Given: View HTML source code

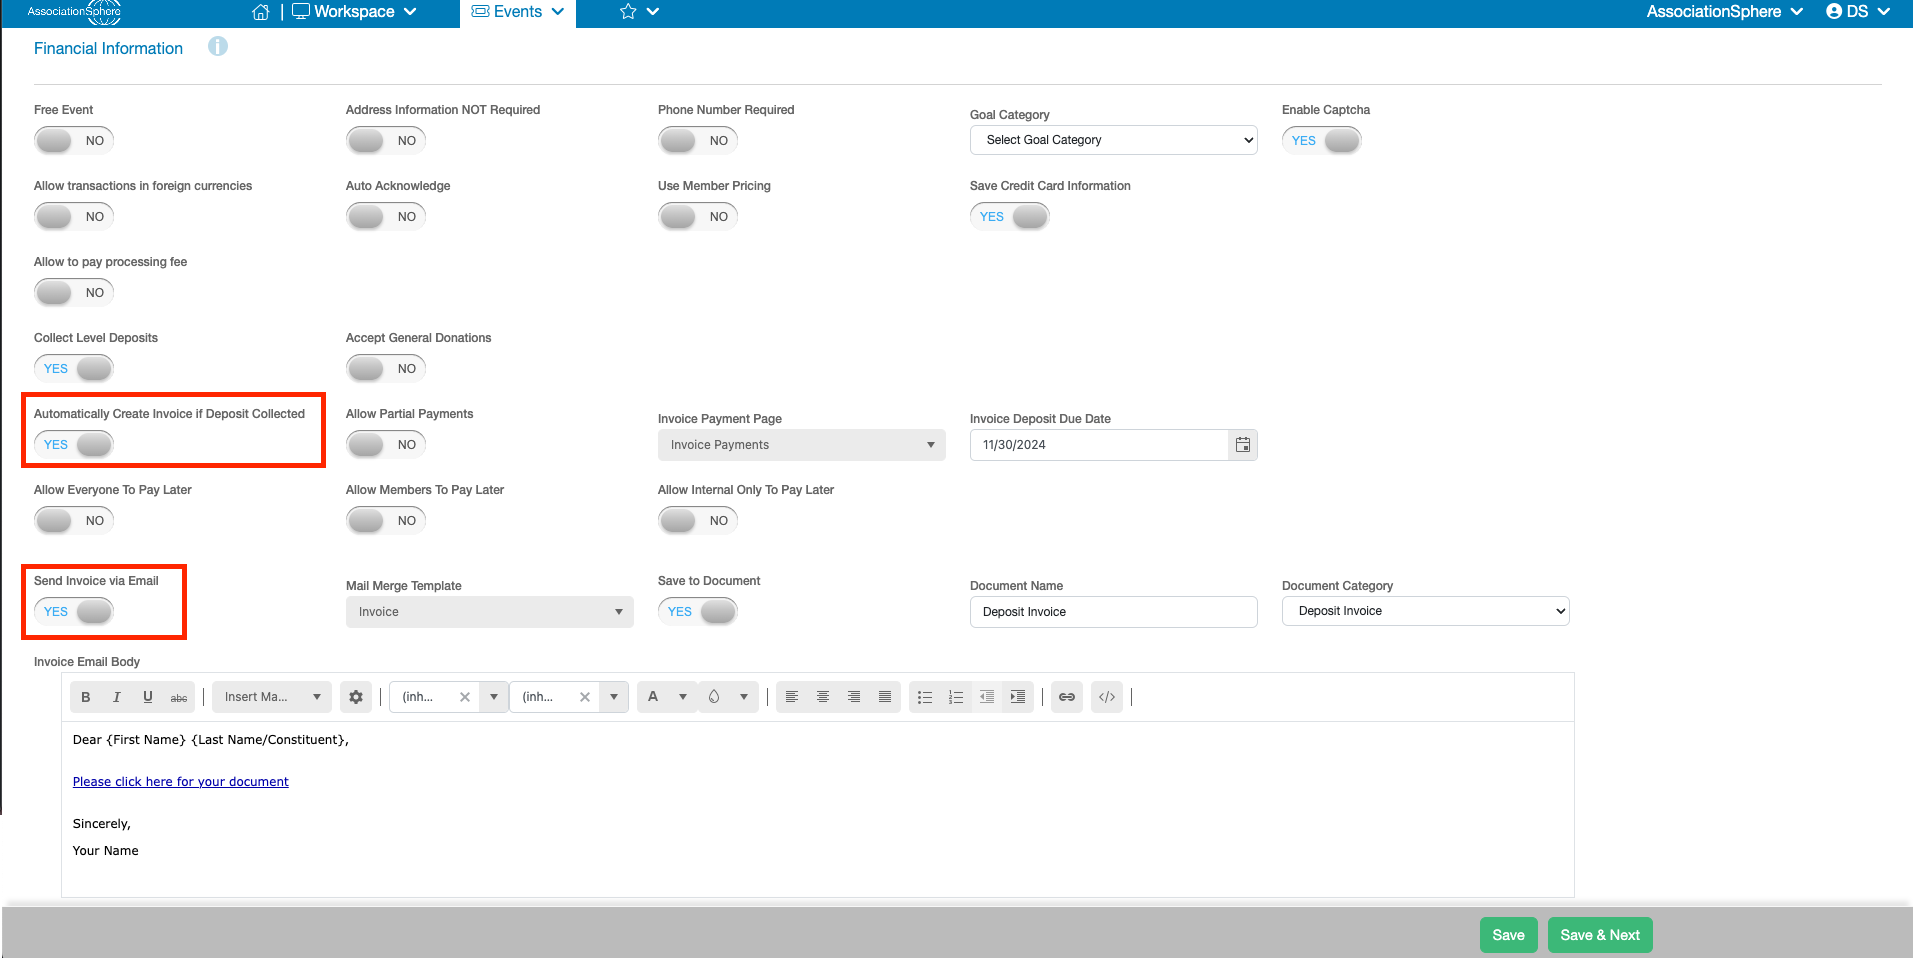Looking at the screenshot, I should 1107,697.
